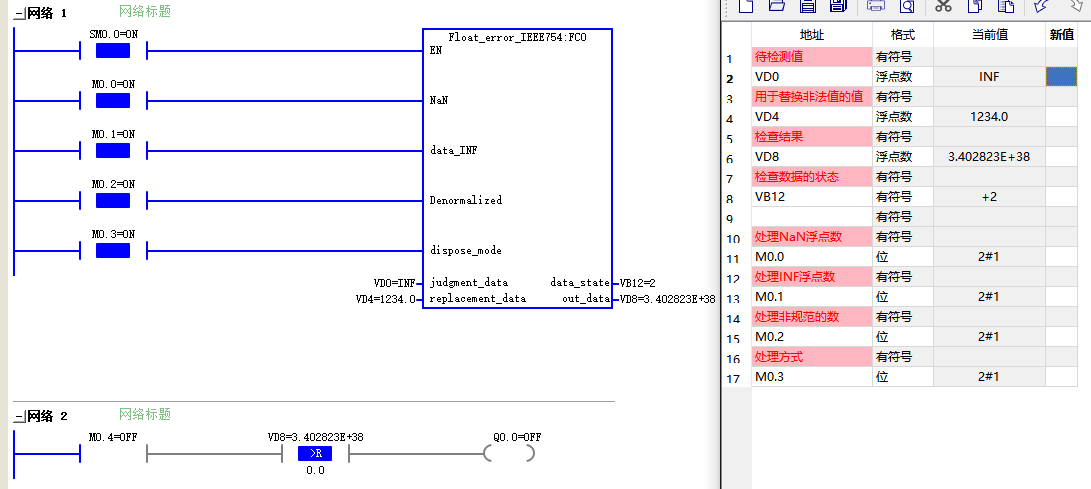The height and width of the screenshot is (489, 1091).
Task: Click the 检查结果 comment row
Action: [812, 137]
